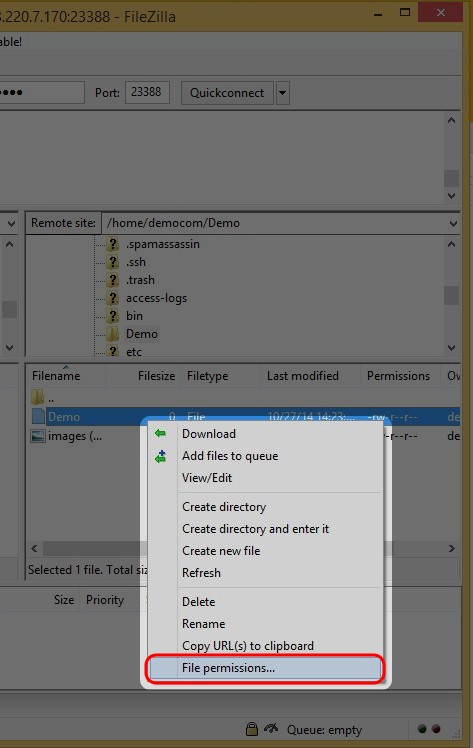Click the speed limit gauge icon

pos(271,728)
